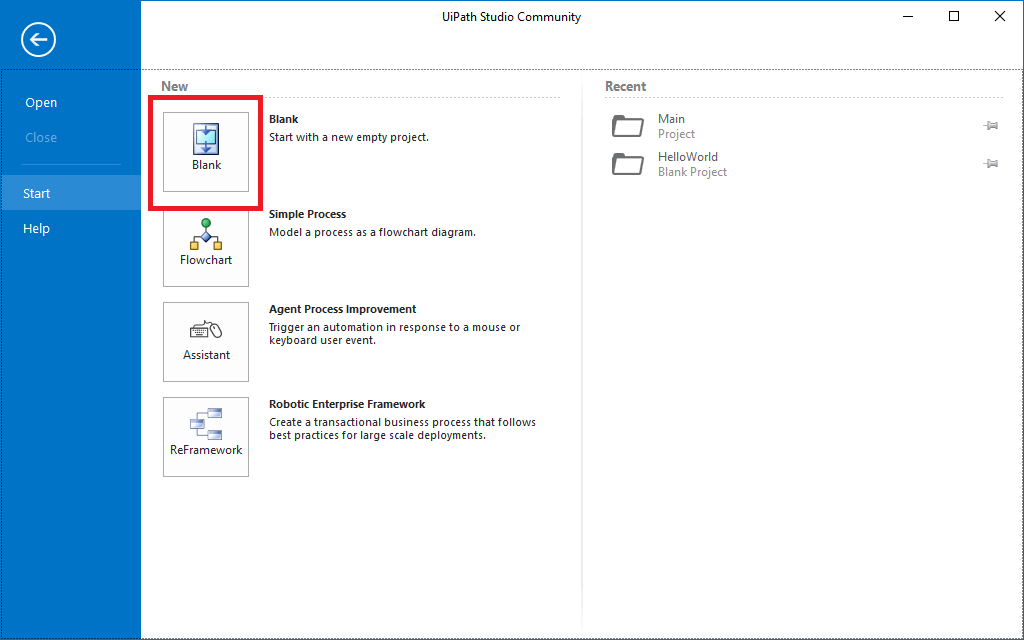Screen dimensions: 1024x640
Task: Close the UiPath Studio window
Action: click(1000, 16)
